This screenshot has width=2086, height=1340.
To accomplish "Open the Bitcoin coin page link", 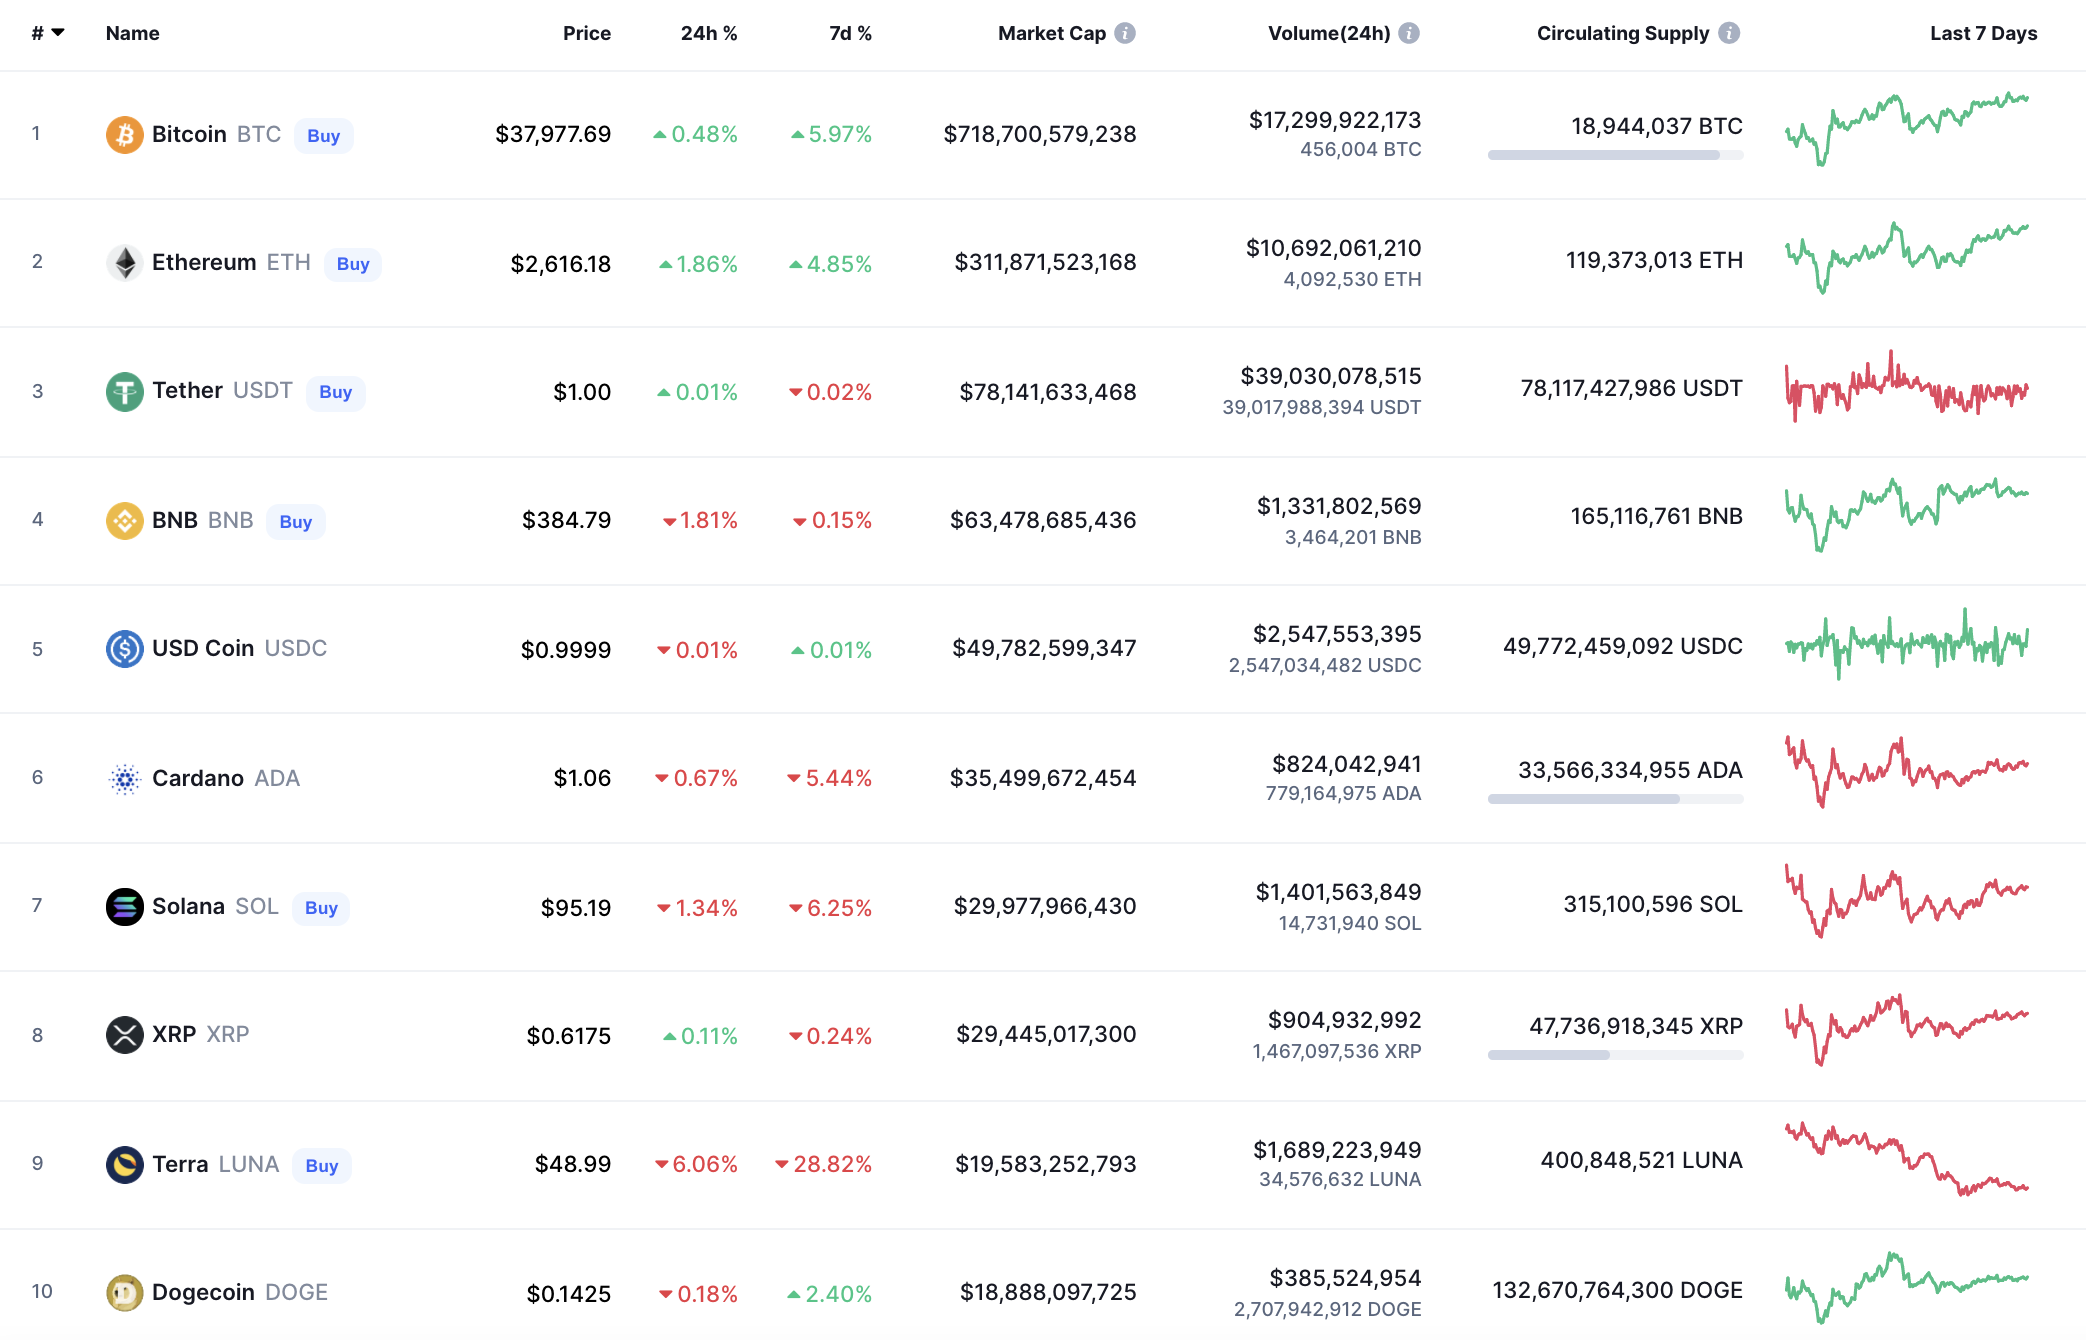I will (x=189, y=134).
